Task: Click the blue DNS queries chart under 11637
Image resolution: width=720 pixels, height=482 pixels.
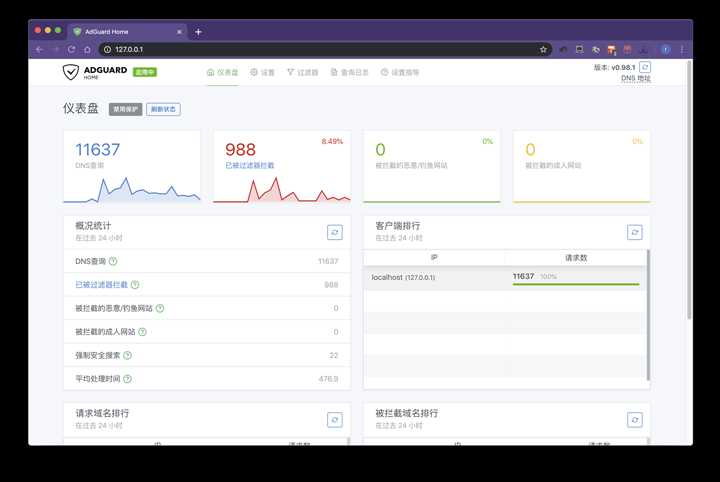Action: 132,189
